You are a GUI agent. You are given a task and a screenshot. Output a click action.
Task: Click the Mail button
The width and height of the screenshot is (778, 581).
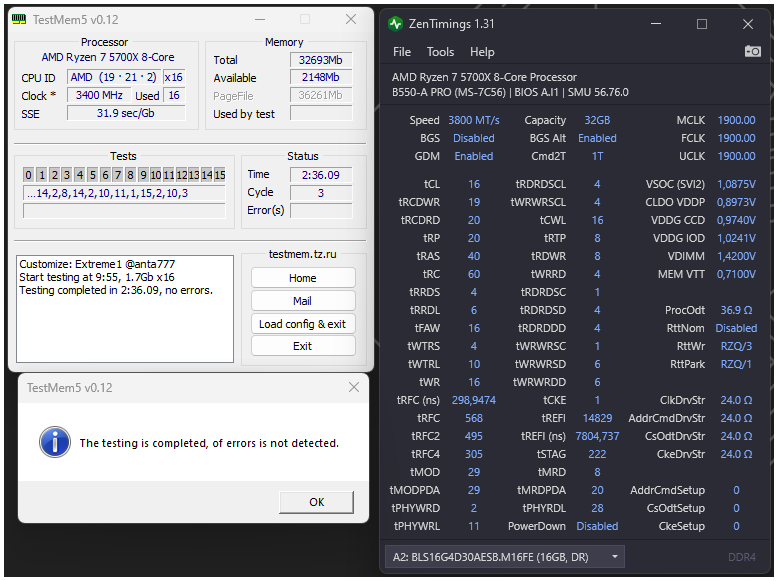tap(302, 301)
